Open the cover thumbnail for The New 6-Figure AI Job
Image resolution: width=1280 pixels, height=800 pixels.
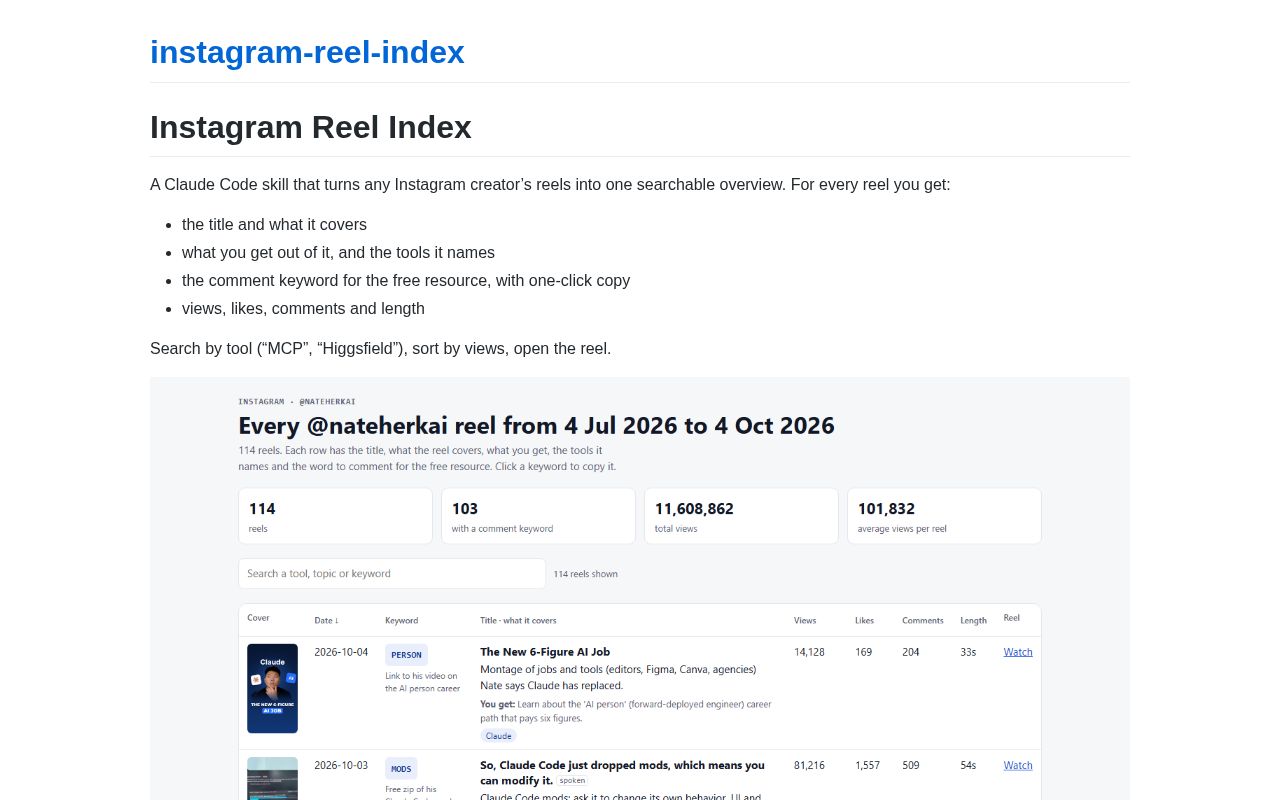tap(272, 689)
